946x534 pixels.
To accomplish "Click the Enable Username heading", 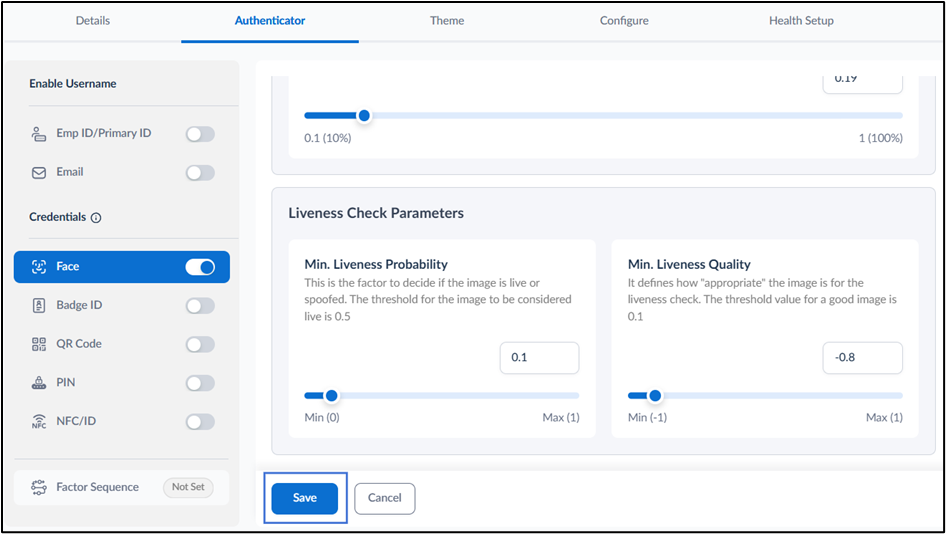I will 73,84.
